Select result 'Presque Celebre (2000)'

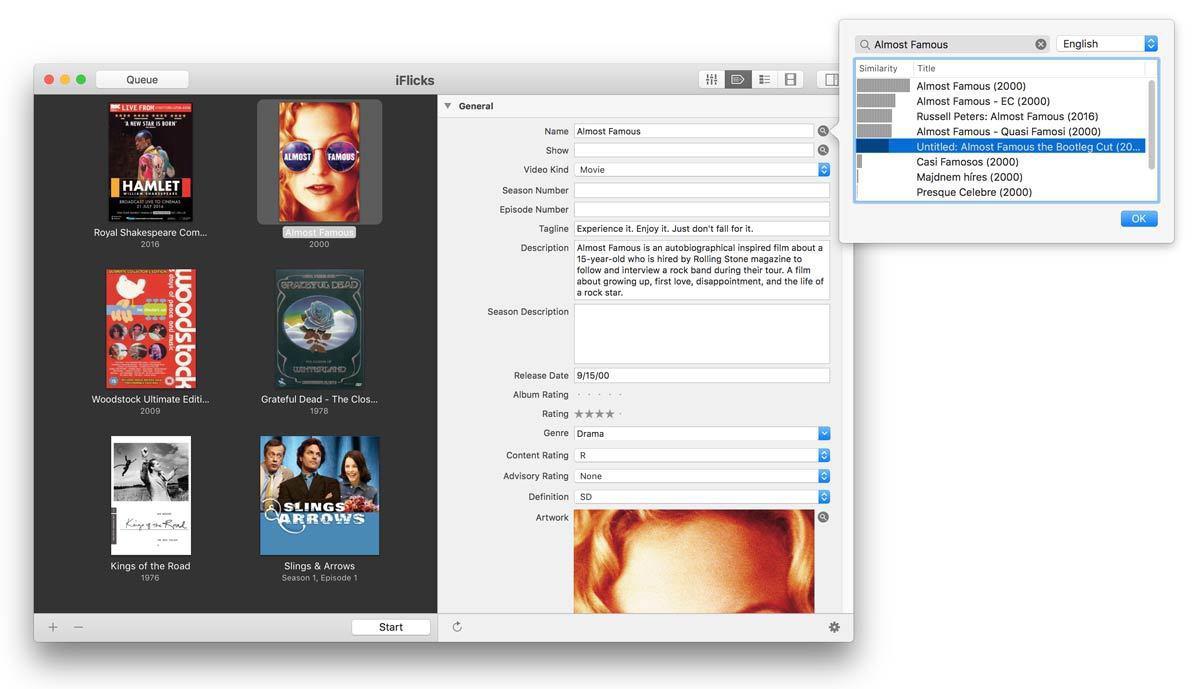[1001, 192]
